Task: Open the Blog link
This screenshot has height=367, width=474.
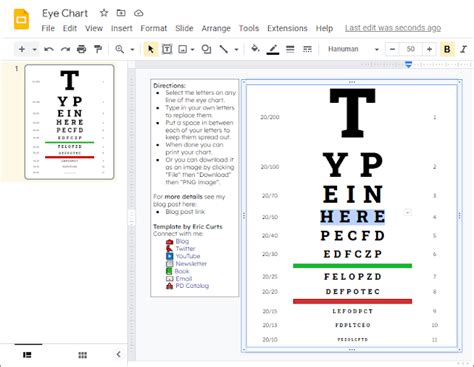Action: tap(182, 241)
